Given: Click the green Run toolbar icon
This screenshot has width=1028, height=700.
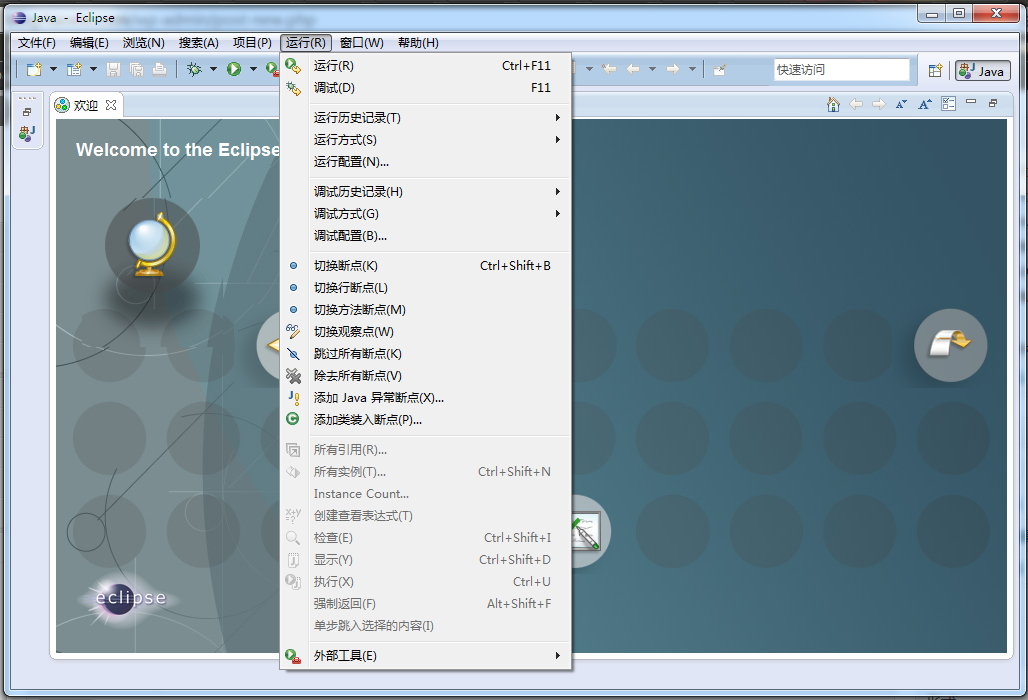Looking at the screenshot, I should coord(233,69).
